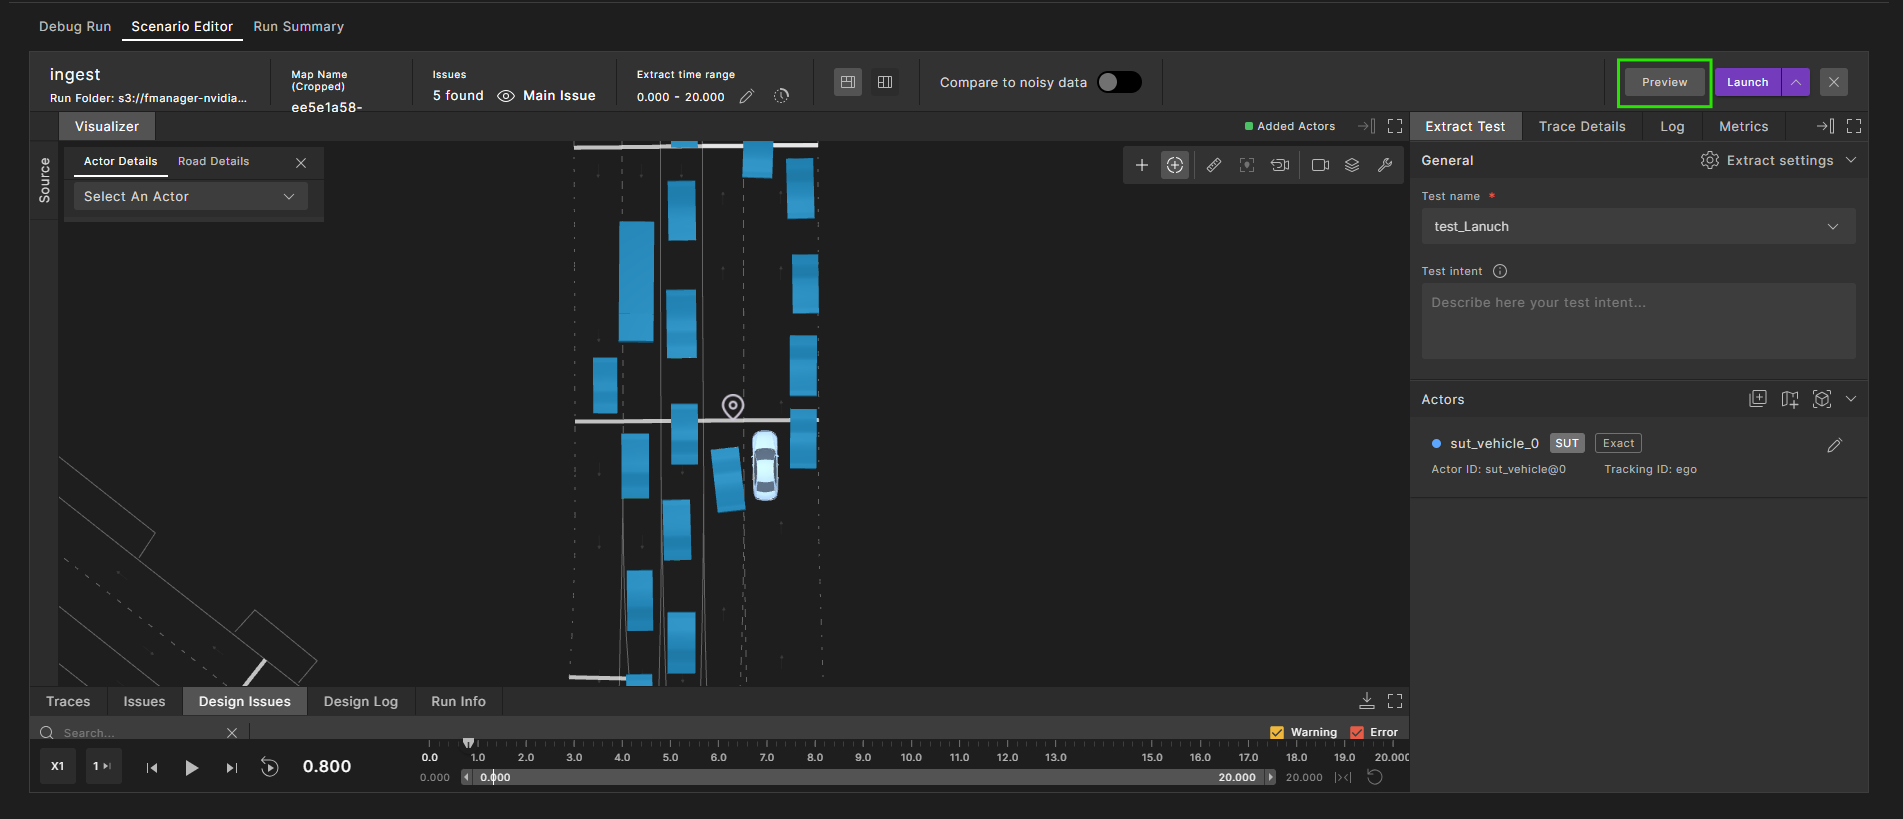Click the Preview button
This screenshot has width=1903, height=819.
[1664, 82]
